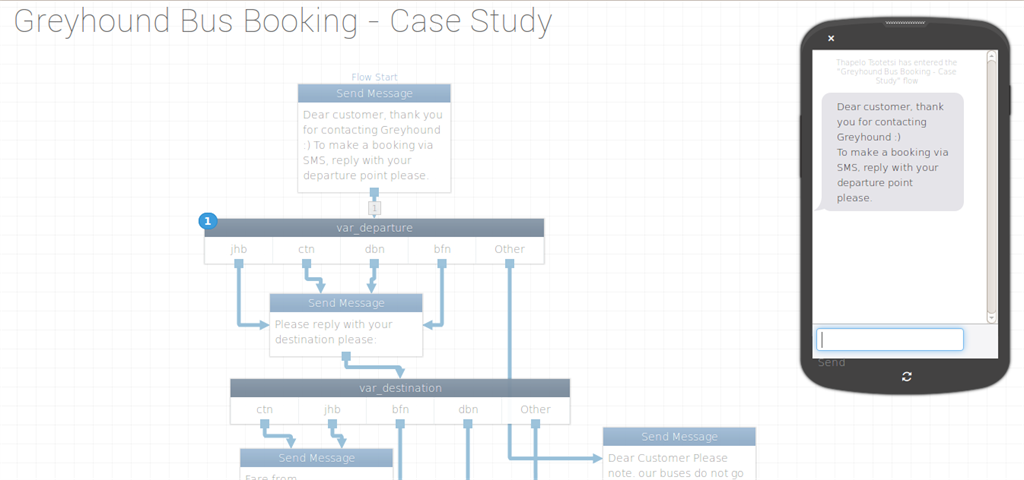
Task: Click ctn rule in var_departure
Action: [306, 249]
